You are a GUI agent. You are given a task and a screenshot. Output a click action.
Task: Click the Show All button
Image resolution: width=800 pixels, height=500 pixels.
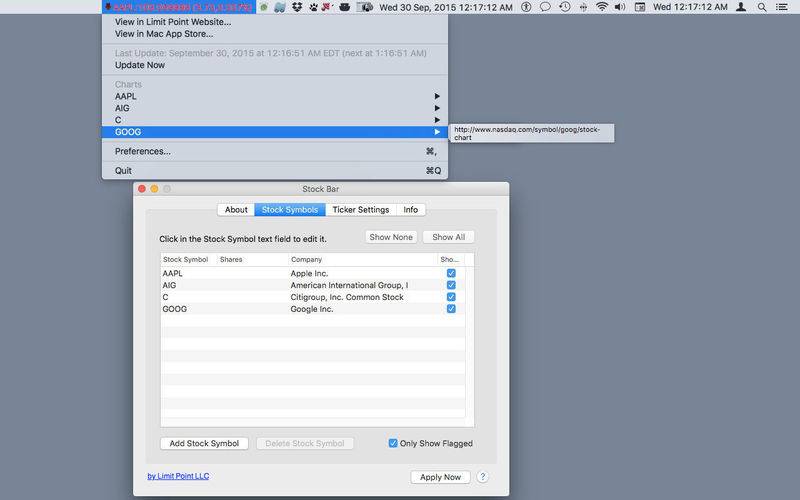(448, 237)
